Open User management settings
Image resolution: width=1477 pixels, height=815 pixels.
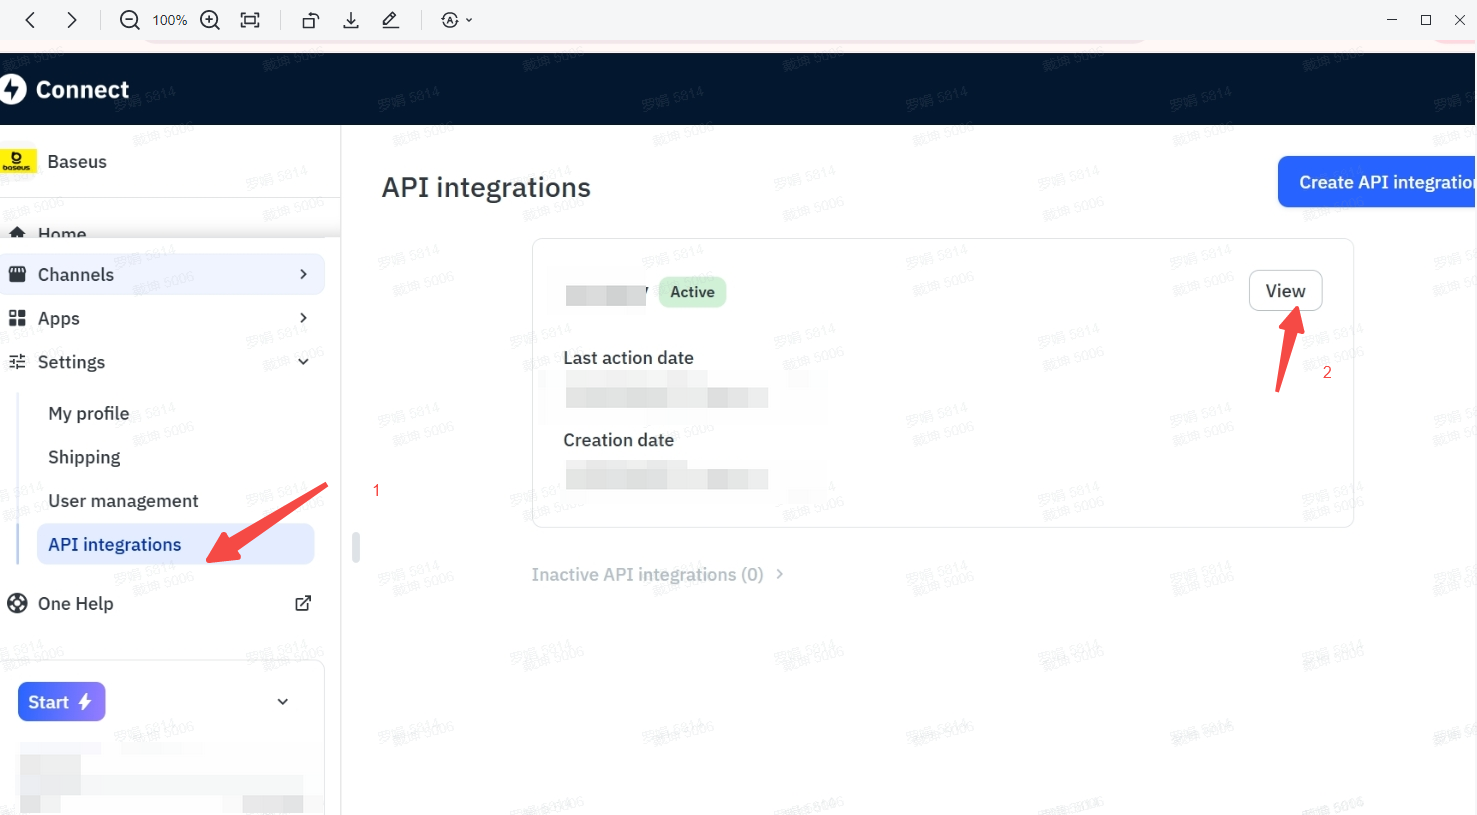point(123,501)
